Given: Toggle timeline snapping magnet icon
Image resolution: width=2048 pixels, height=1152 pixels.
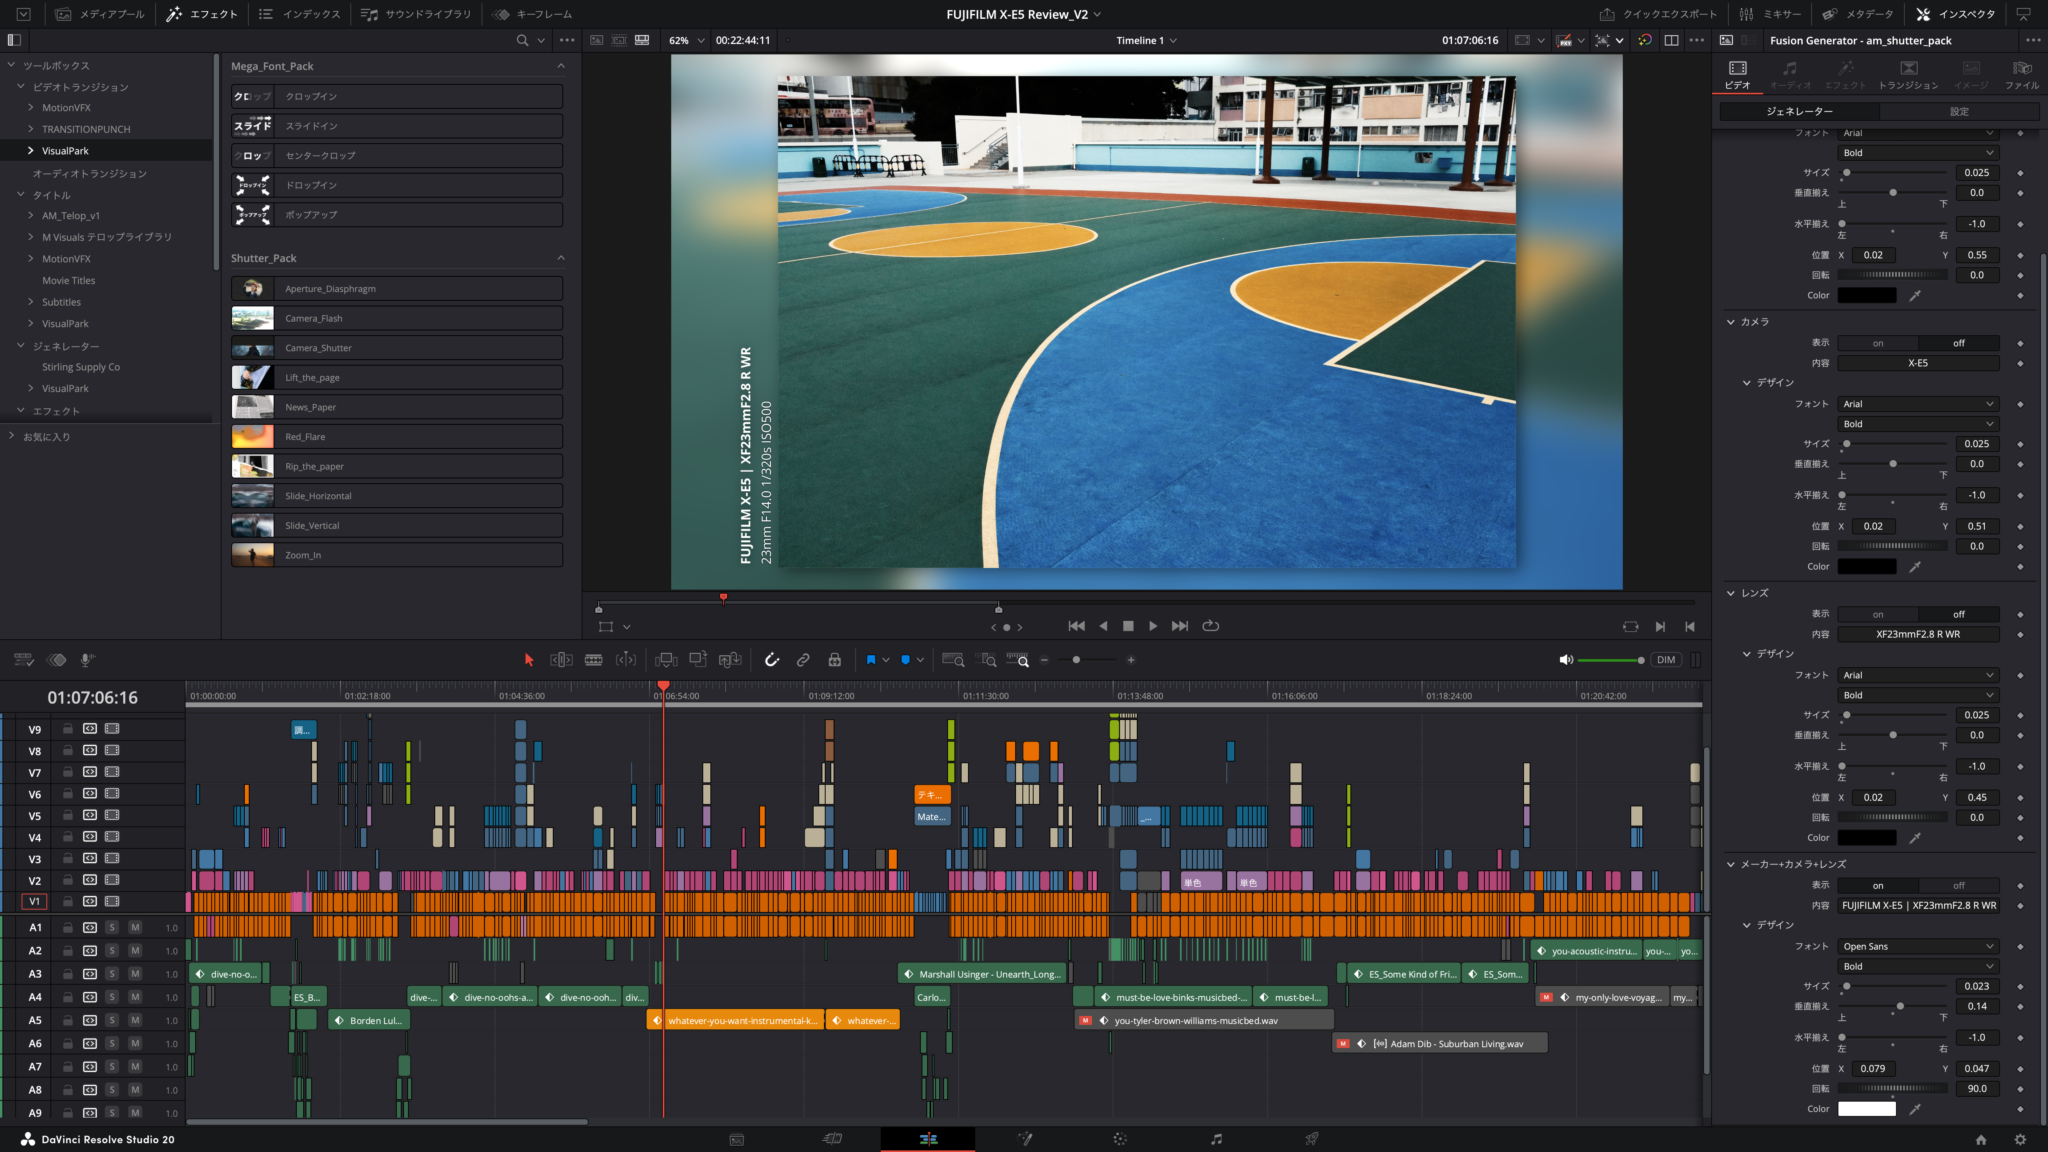Looking at the screenshot, I should (x=772, y=660).
